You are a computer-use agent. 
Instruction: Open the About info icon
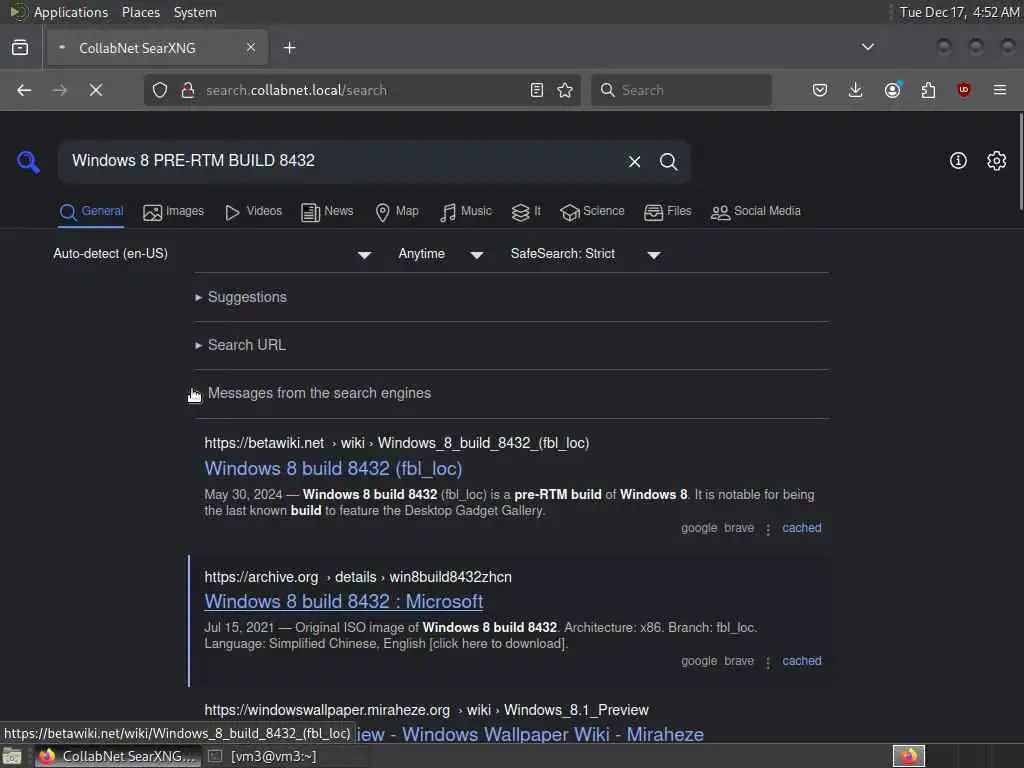click(x=958, y=161)
